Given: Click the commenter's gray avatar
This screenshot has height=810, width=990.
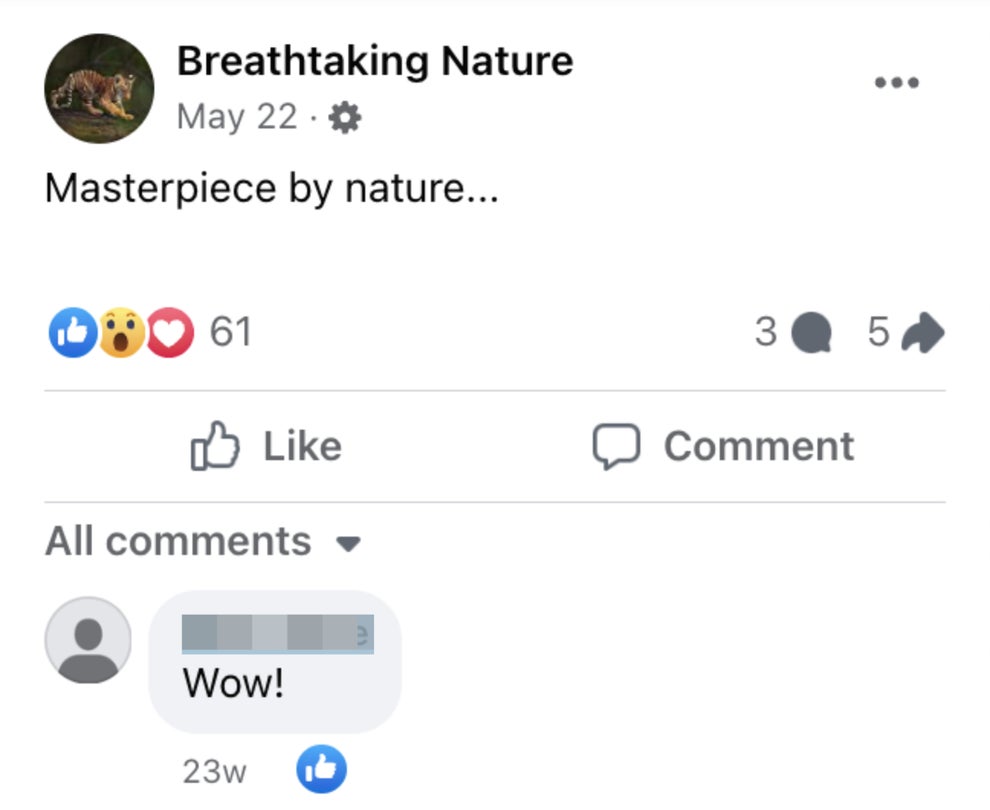Looking at the screenshot, I should pos(88,641).
